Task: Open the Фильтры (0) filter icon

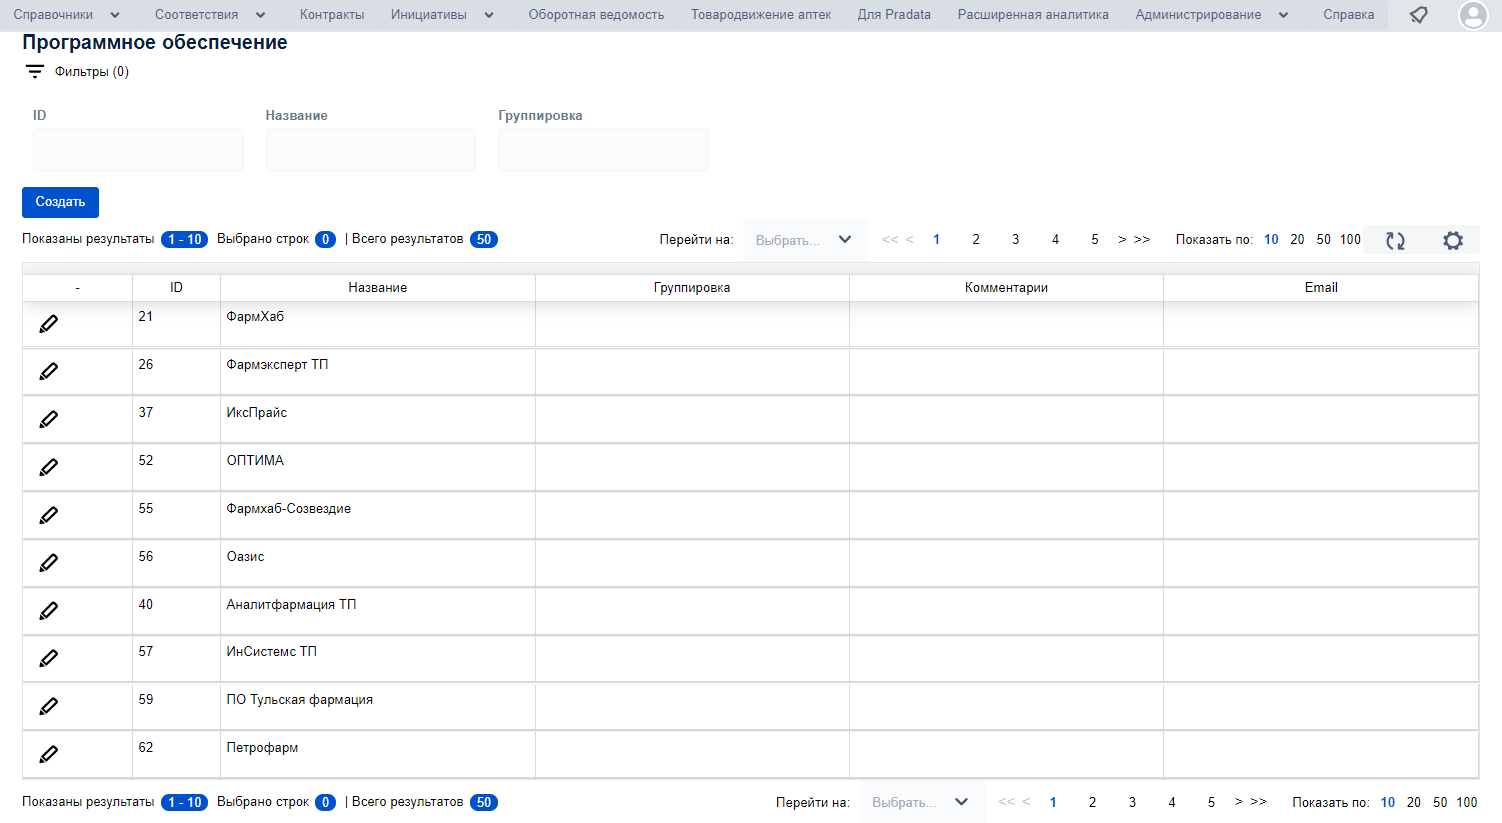Action: [x=35, y=72]
